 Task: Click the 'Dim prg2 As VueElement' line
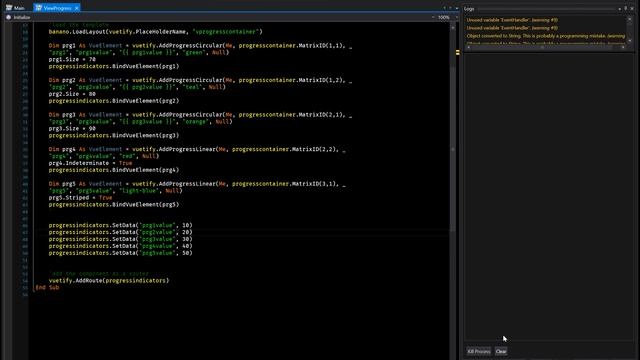pos(200,80)
